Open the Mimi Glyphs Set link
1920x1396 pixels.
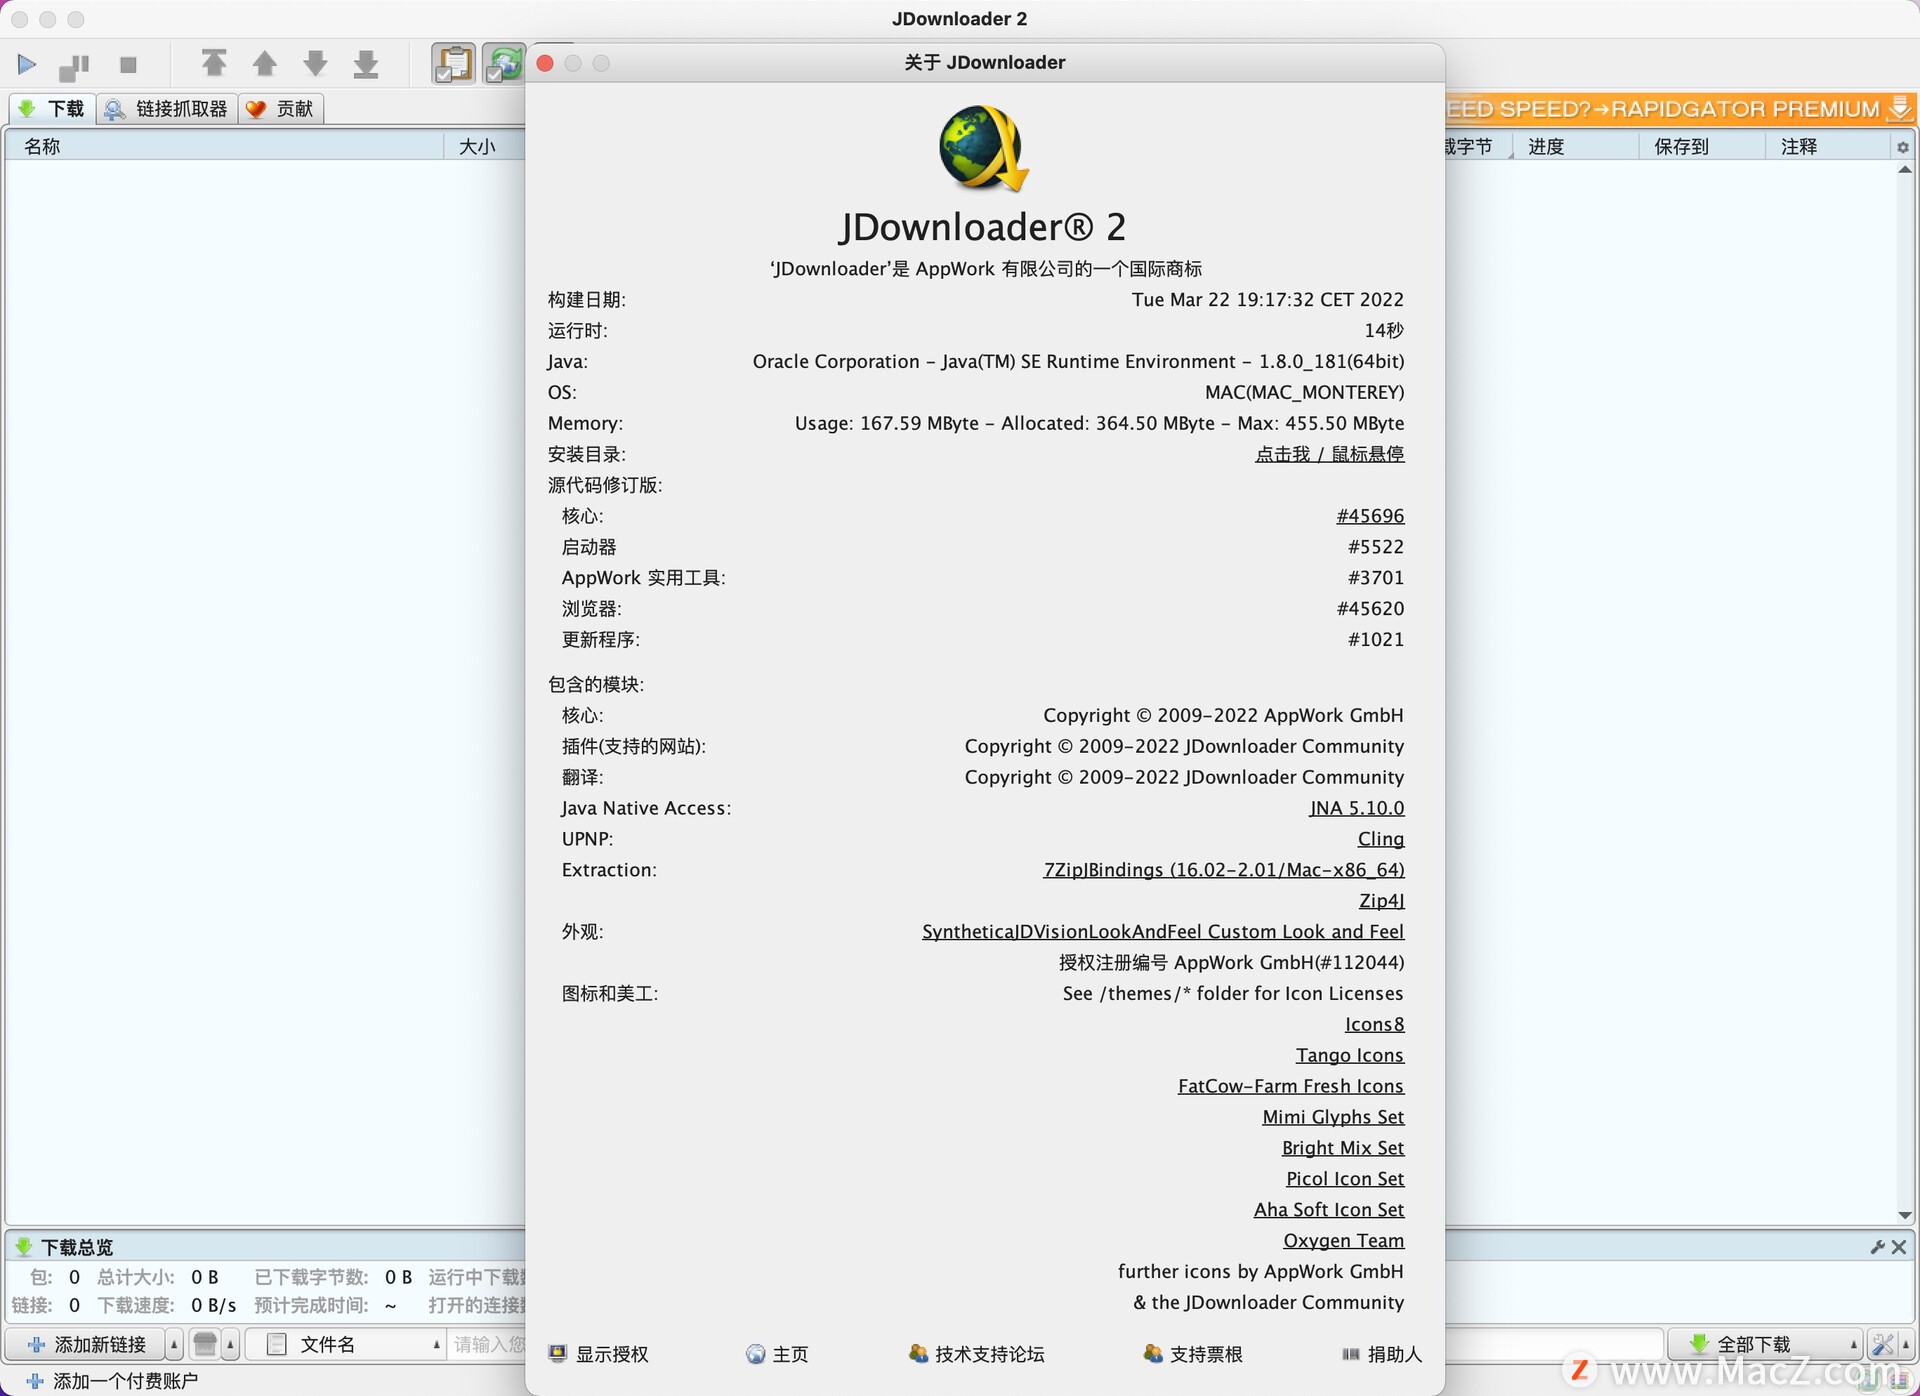(1333, 1117)
